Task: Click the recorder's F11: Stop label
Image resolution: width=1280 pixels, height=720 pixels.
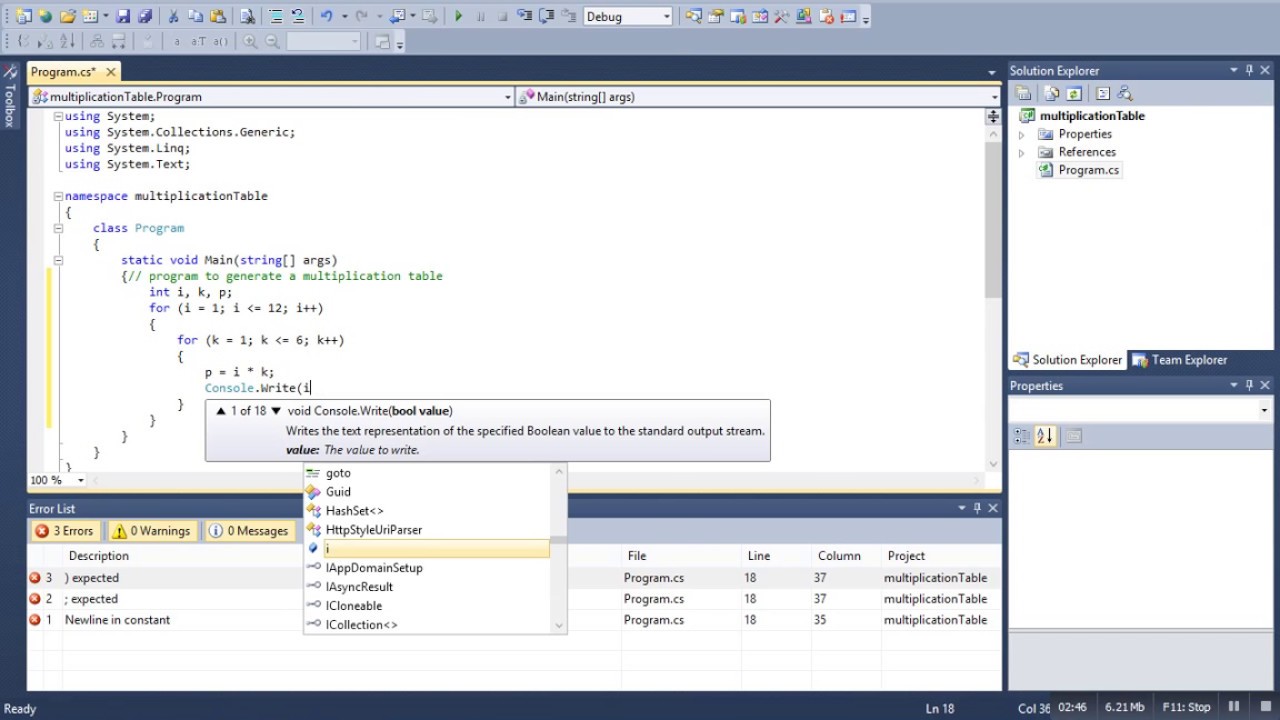Action: (x=1187, y=707)
